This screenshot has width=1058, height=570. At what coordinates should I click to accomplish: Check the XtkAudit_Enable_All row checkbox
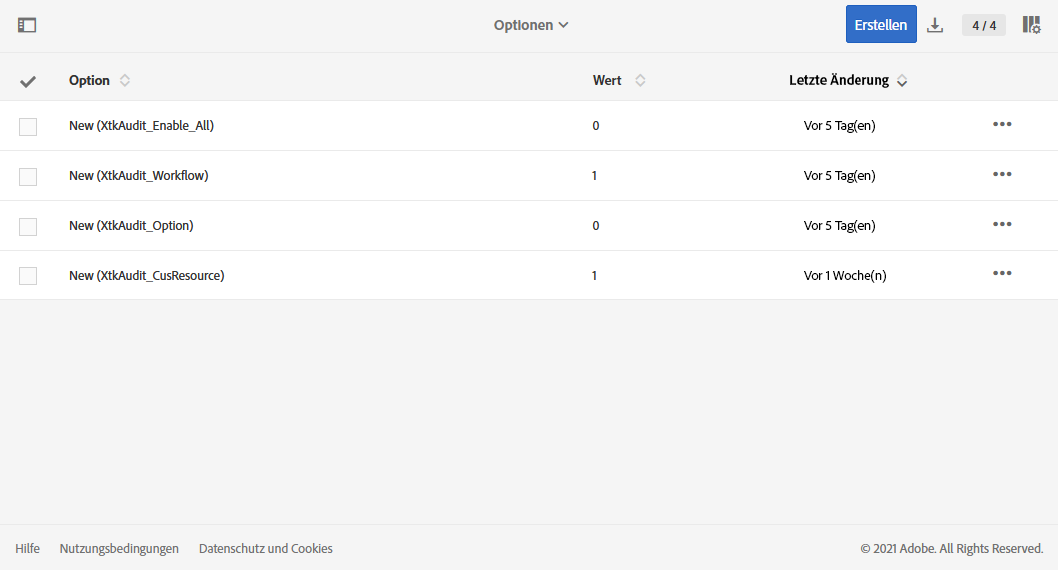tap(28, 126)
